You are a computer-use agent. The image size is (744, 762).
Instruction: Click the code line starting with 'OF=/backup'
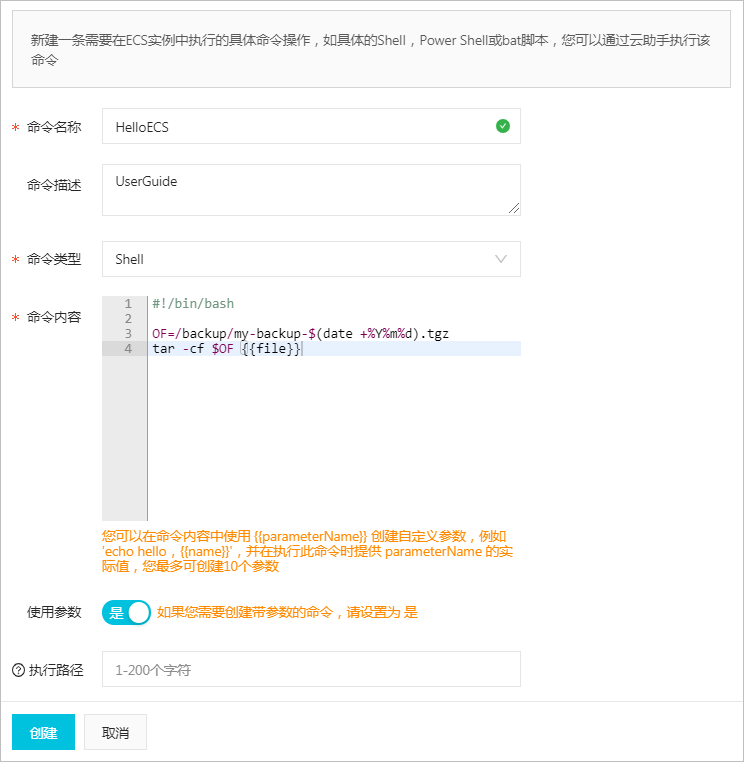pos(300,334)
